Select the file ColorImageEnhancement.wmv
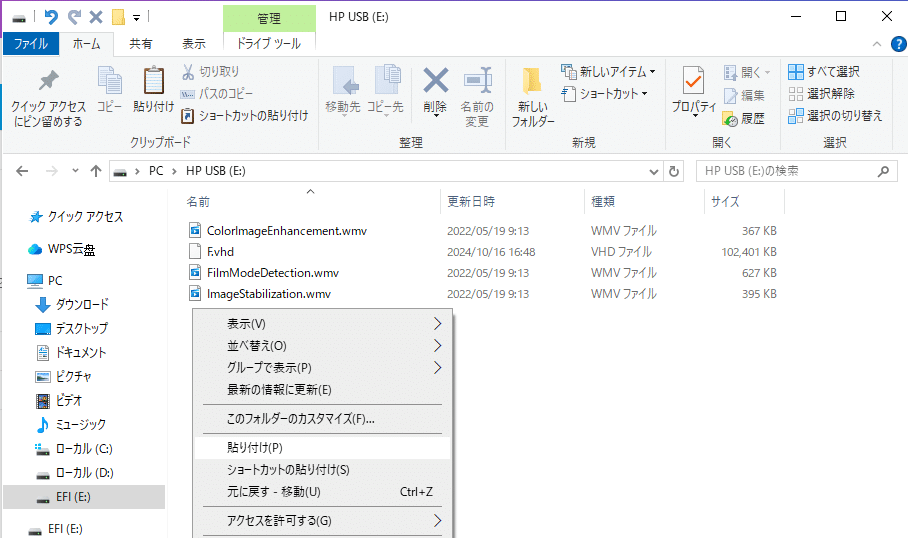The height and width of the screenshot is (538, 908). [x=287, y=230]
